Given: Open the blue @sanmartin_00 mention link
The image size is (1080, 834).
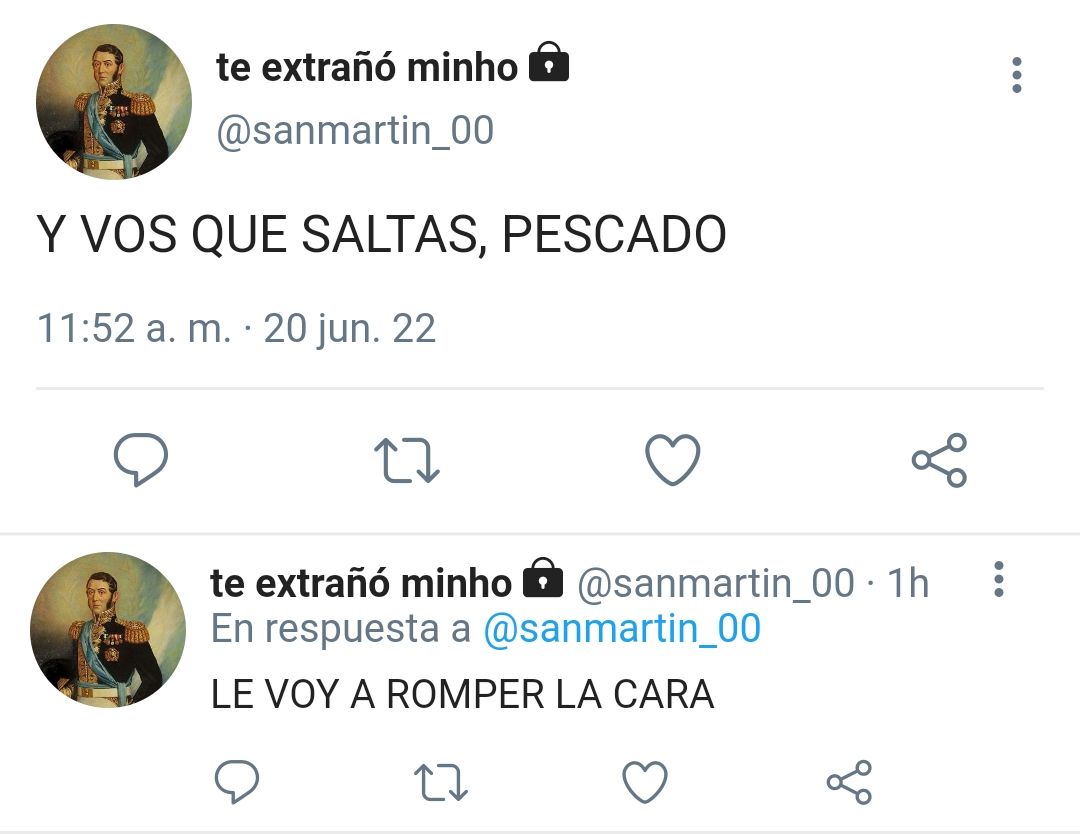Looking at the screenshot, I should click(x=622, y=628).
